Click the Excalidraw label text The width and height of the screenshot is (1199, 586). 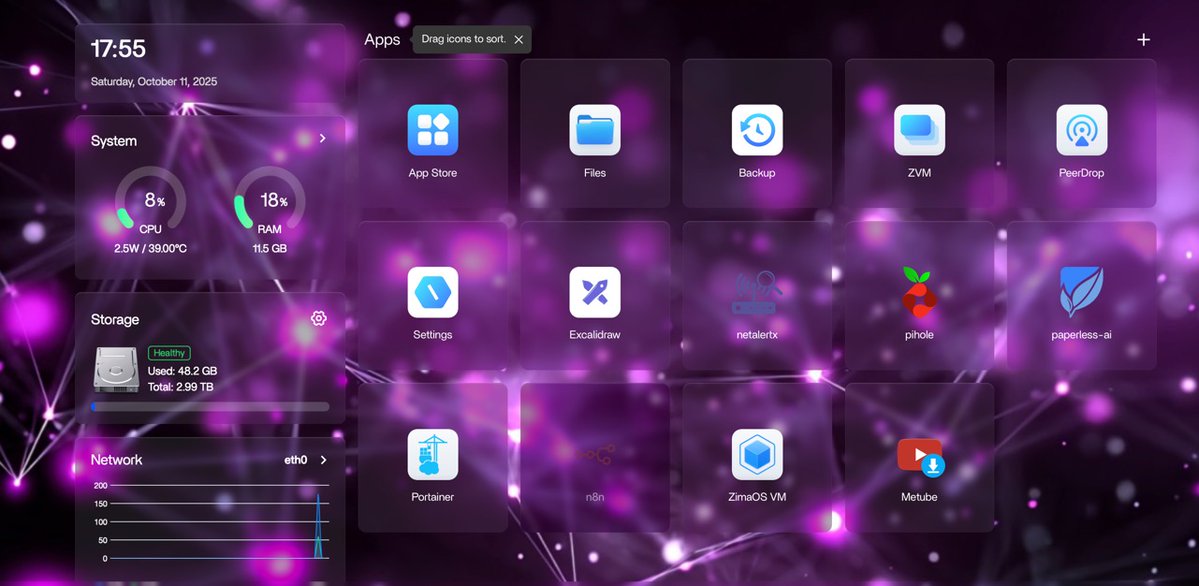pos(595,335)
